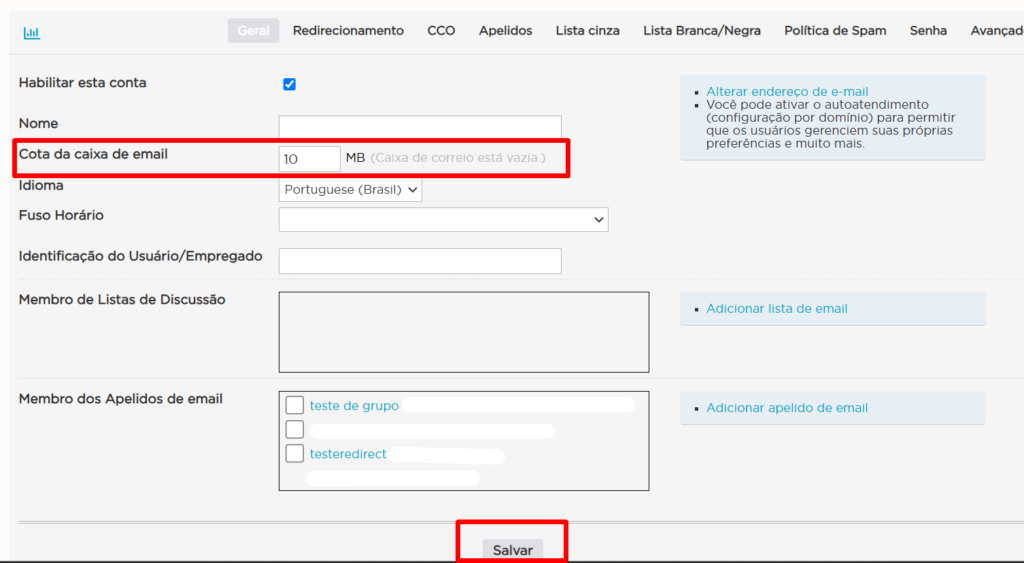Viewport: 1024px width, 563px height.
Task: Click the Cota da caixa de email field
Action: click(310, 159)
